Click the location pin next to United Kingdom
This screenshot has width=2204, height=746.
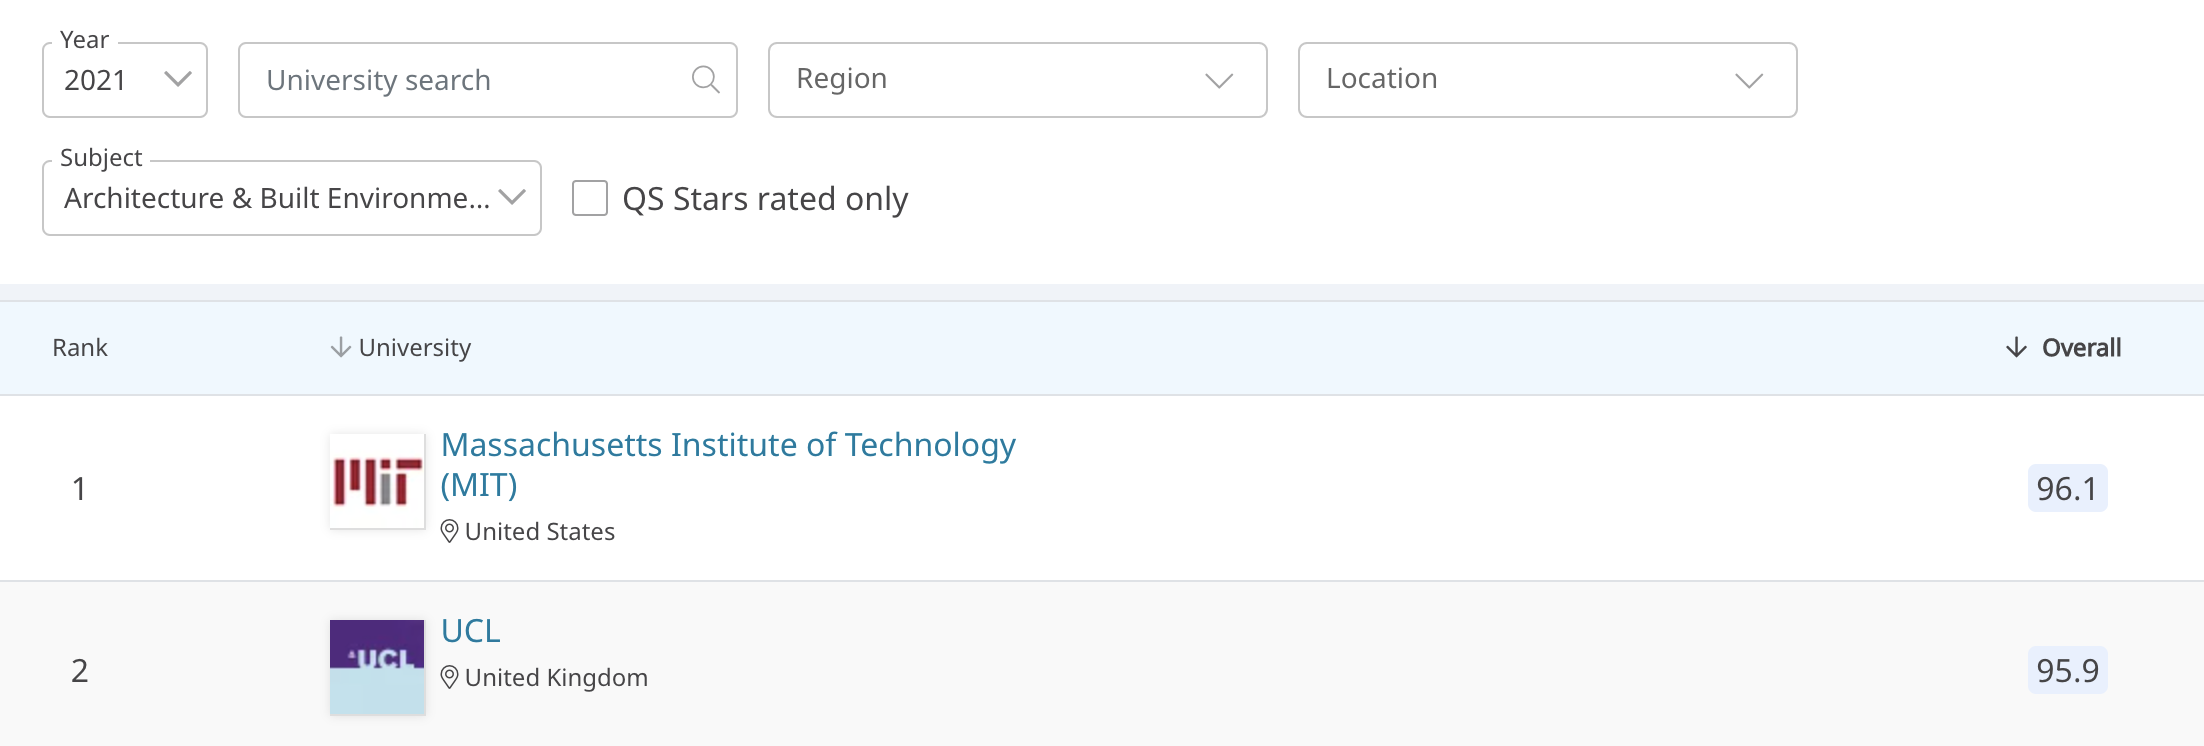[x=449, y=677]
